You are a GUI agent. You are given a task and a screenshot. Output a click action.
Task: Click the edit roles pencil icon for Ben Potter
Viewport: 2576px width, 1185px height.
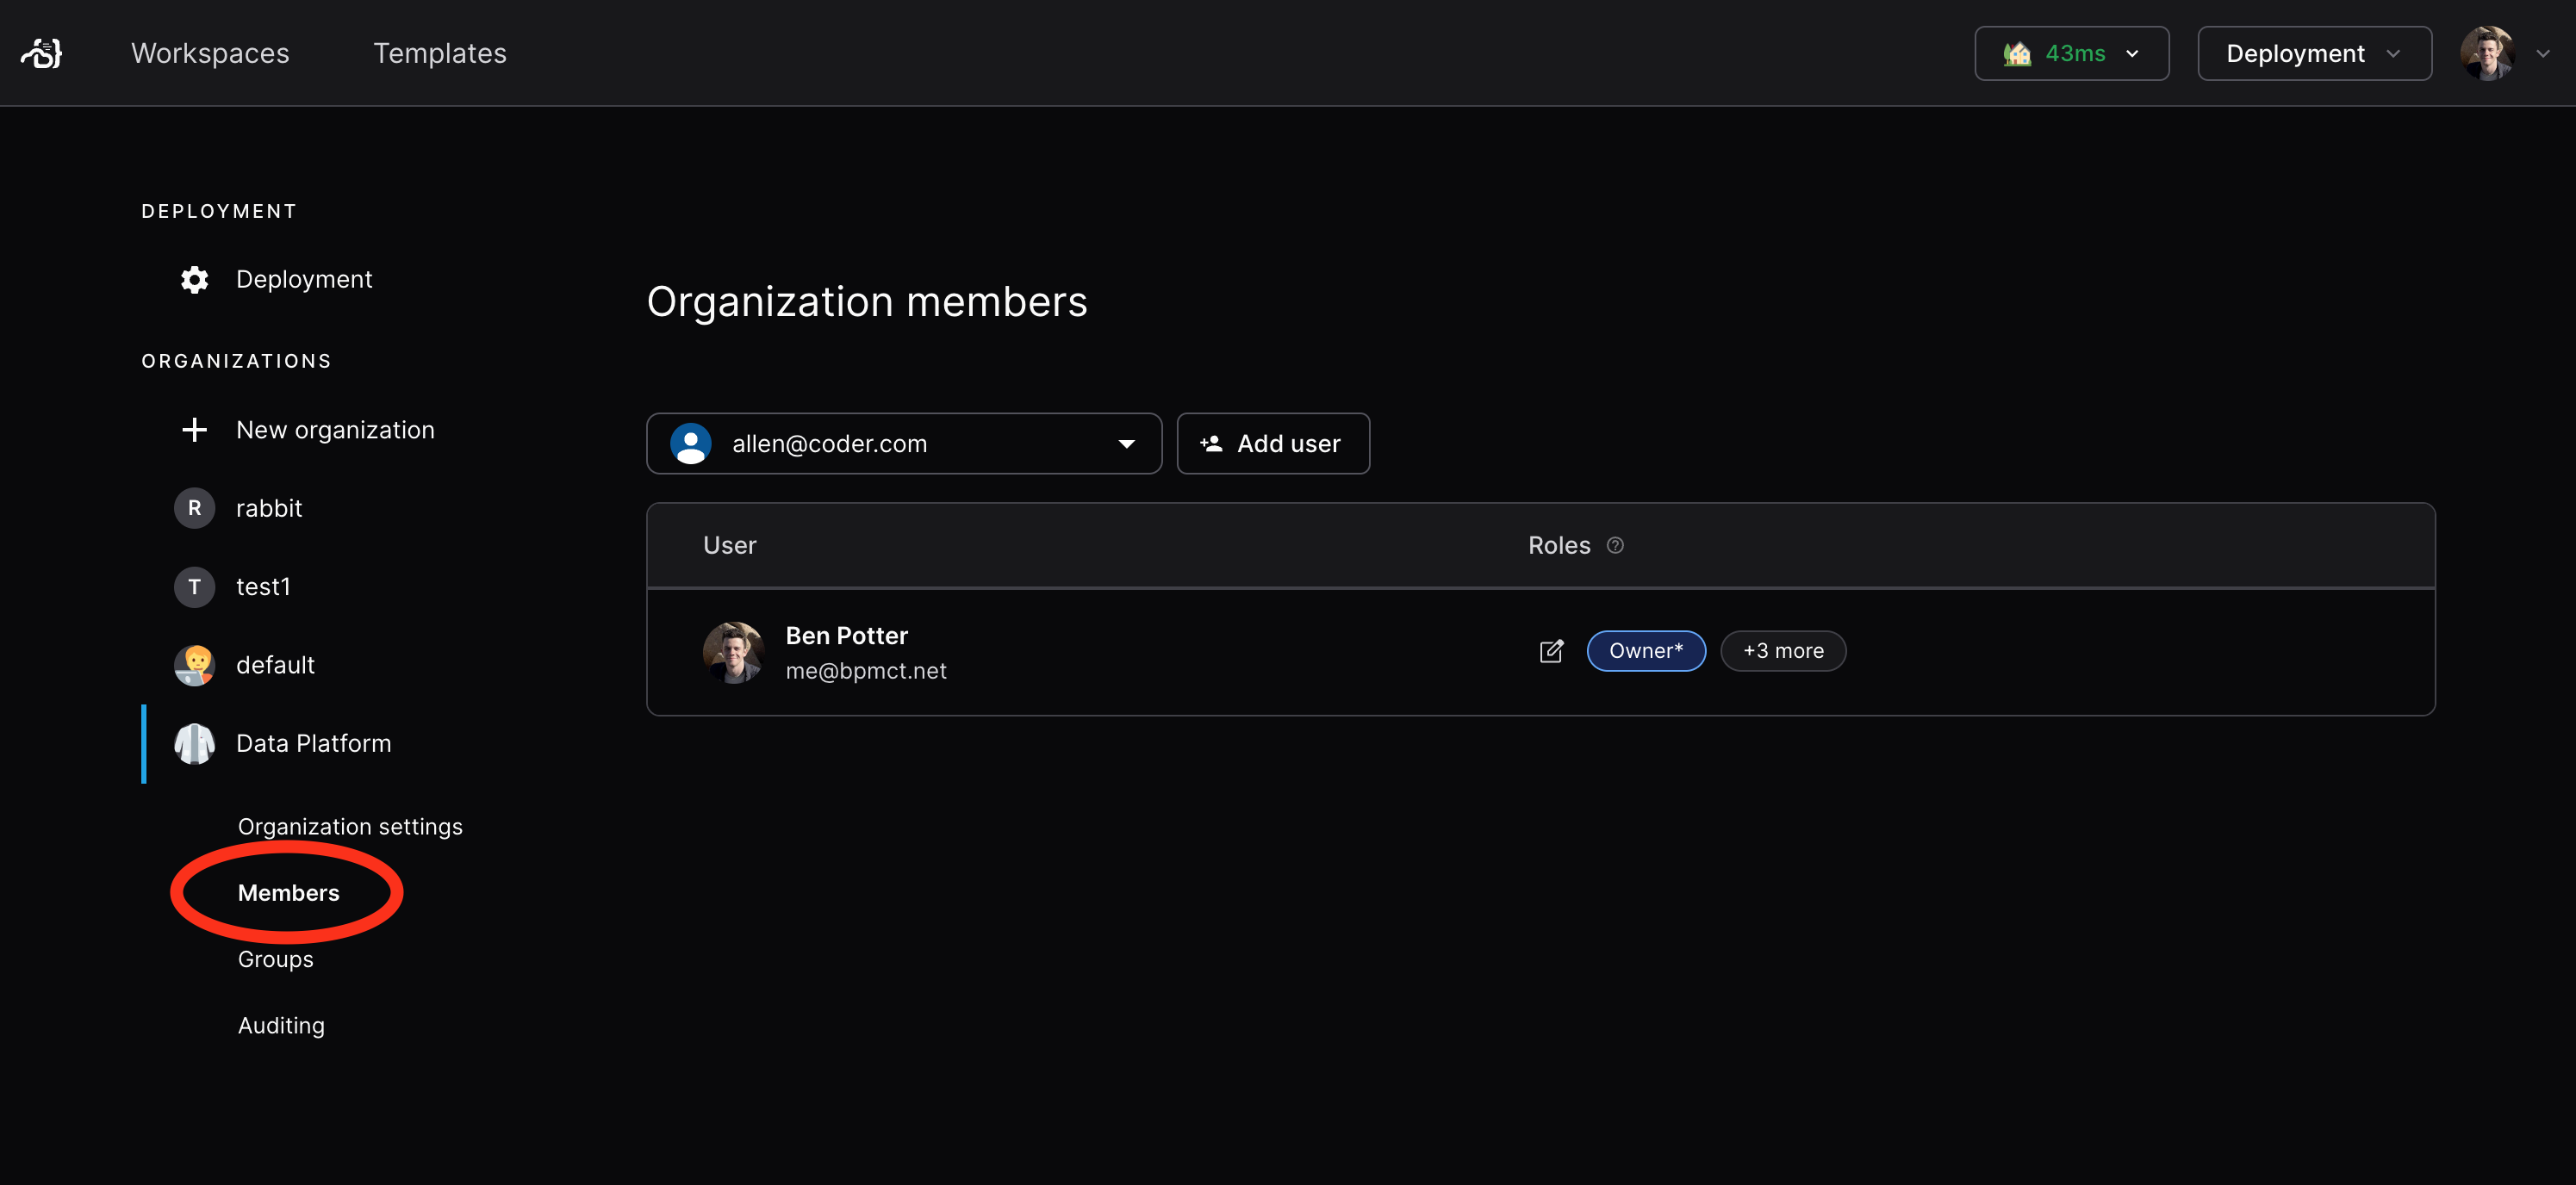click(1551, 651)
